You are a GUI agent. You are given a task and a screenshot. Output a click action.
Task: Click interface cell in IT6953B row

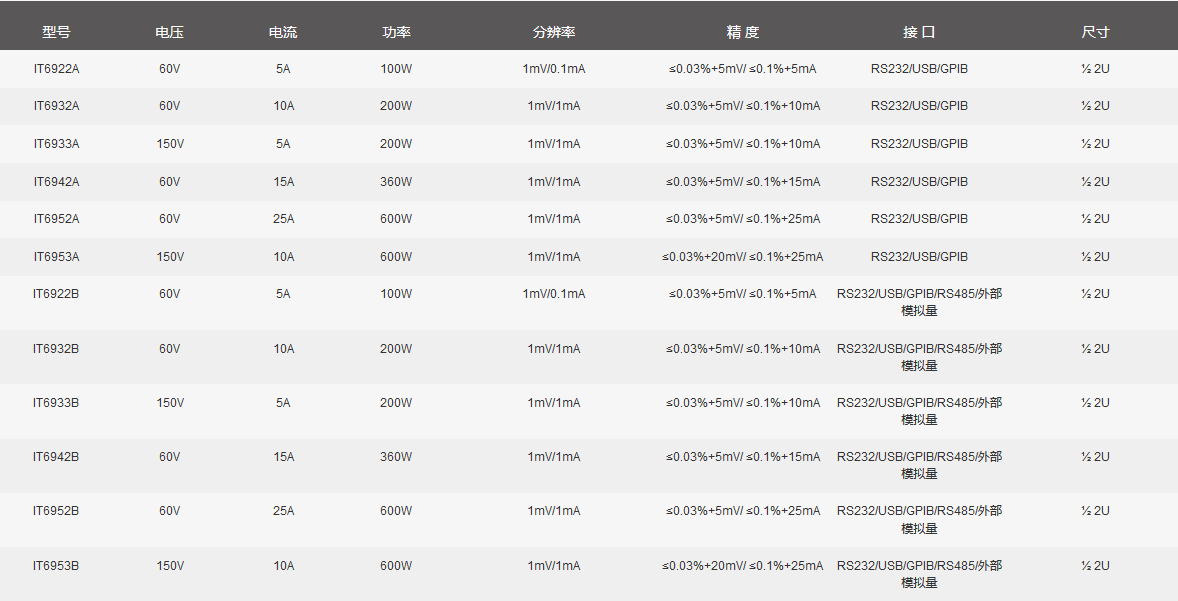click(x=919, y=574)
